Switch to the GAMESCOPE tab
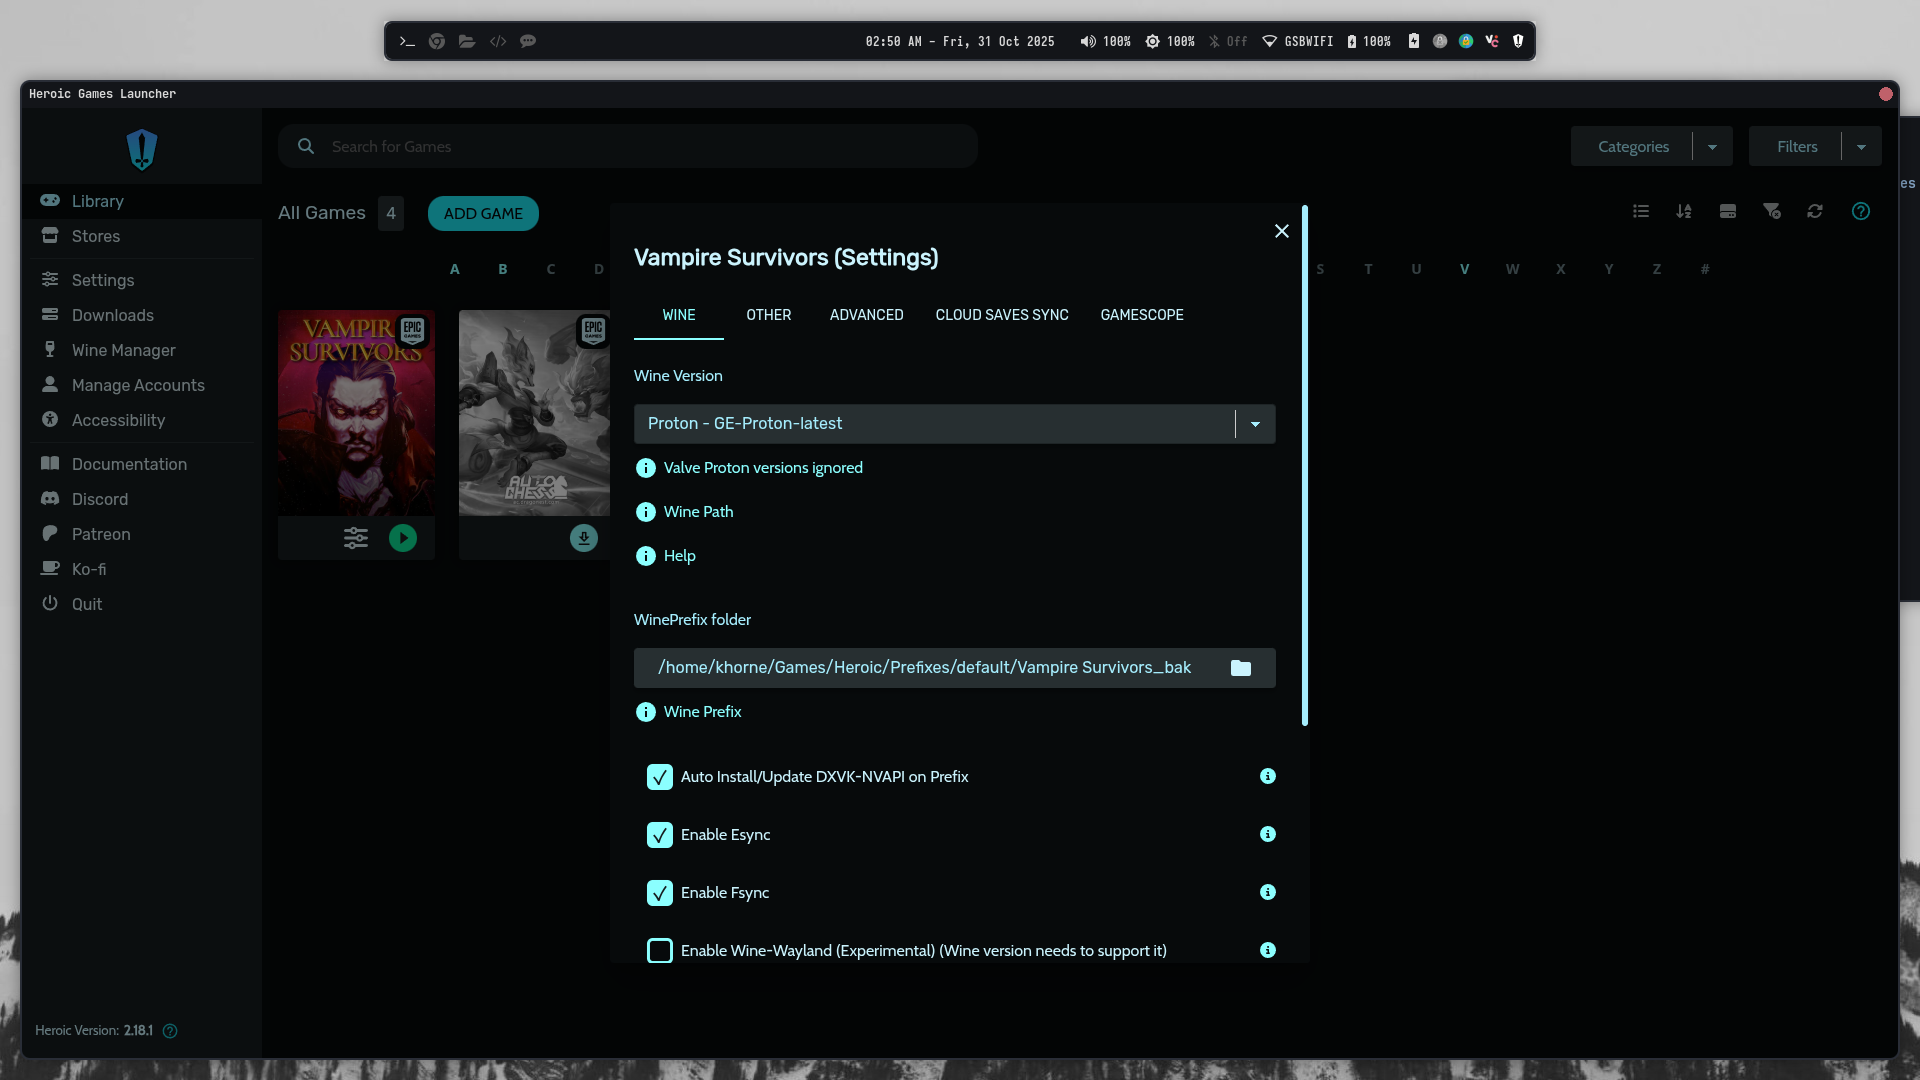This screenshot has height=1080, width=1920. click(x=1142, y=315)
